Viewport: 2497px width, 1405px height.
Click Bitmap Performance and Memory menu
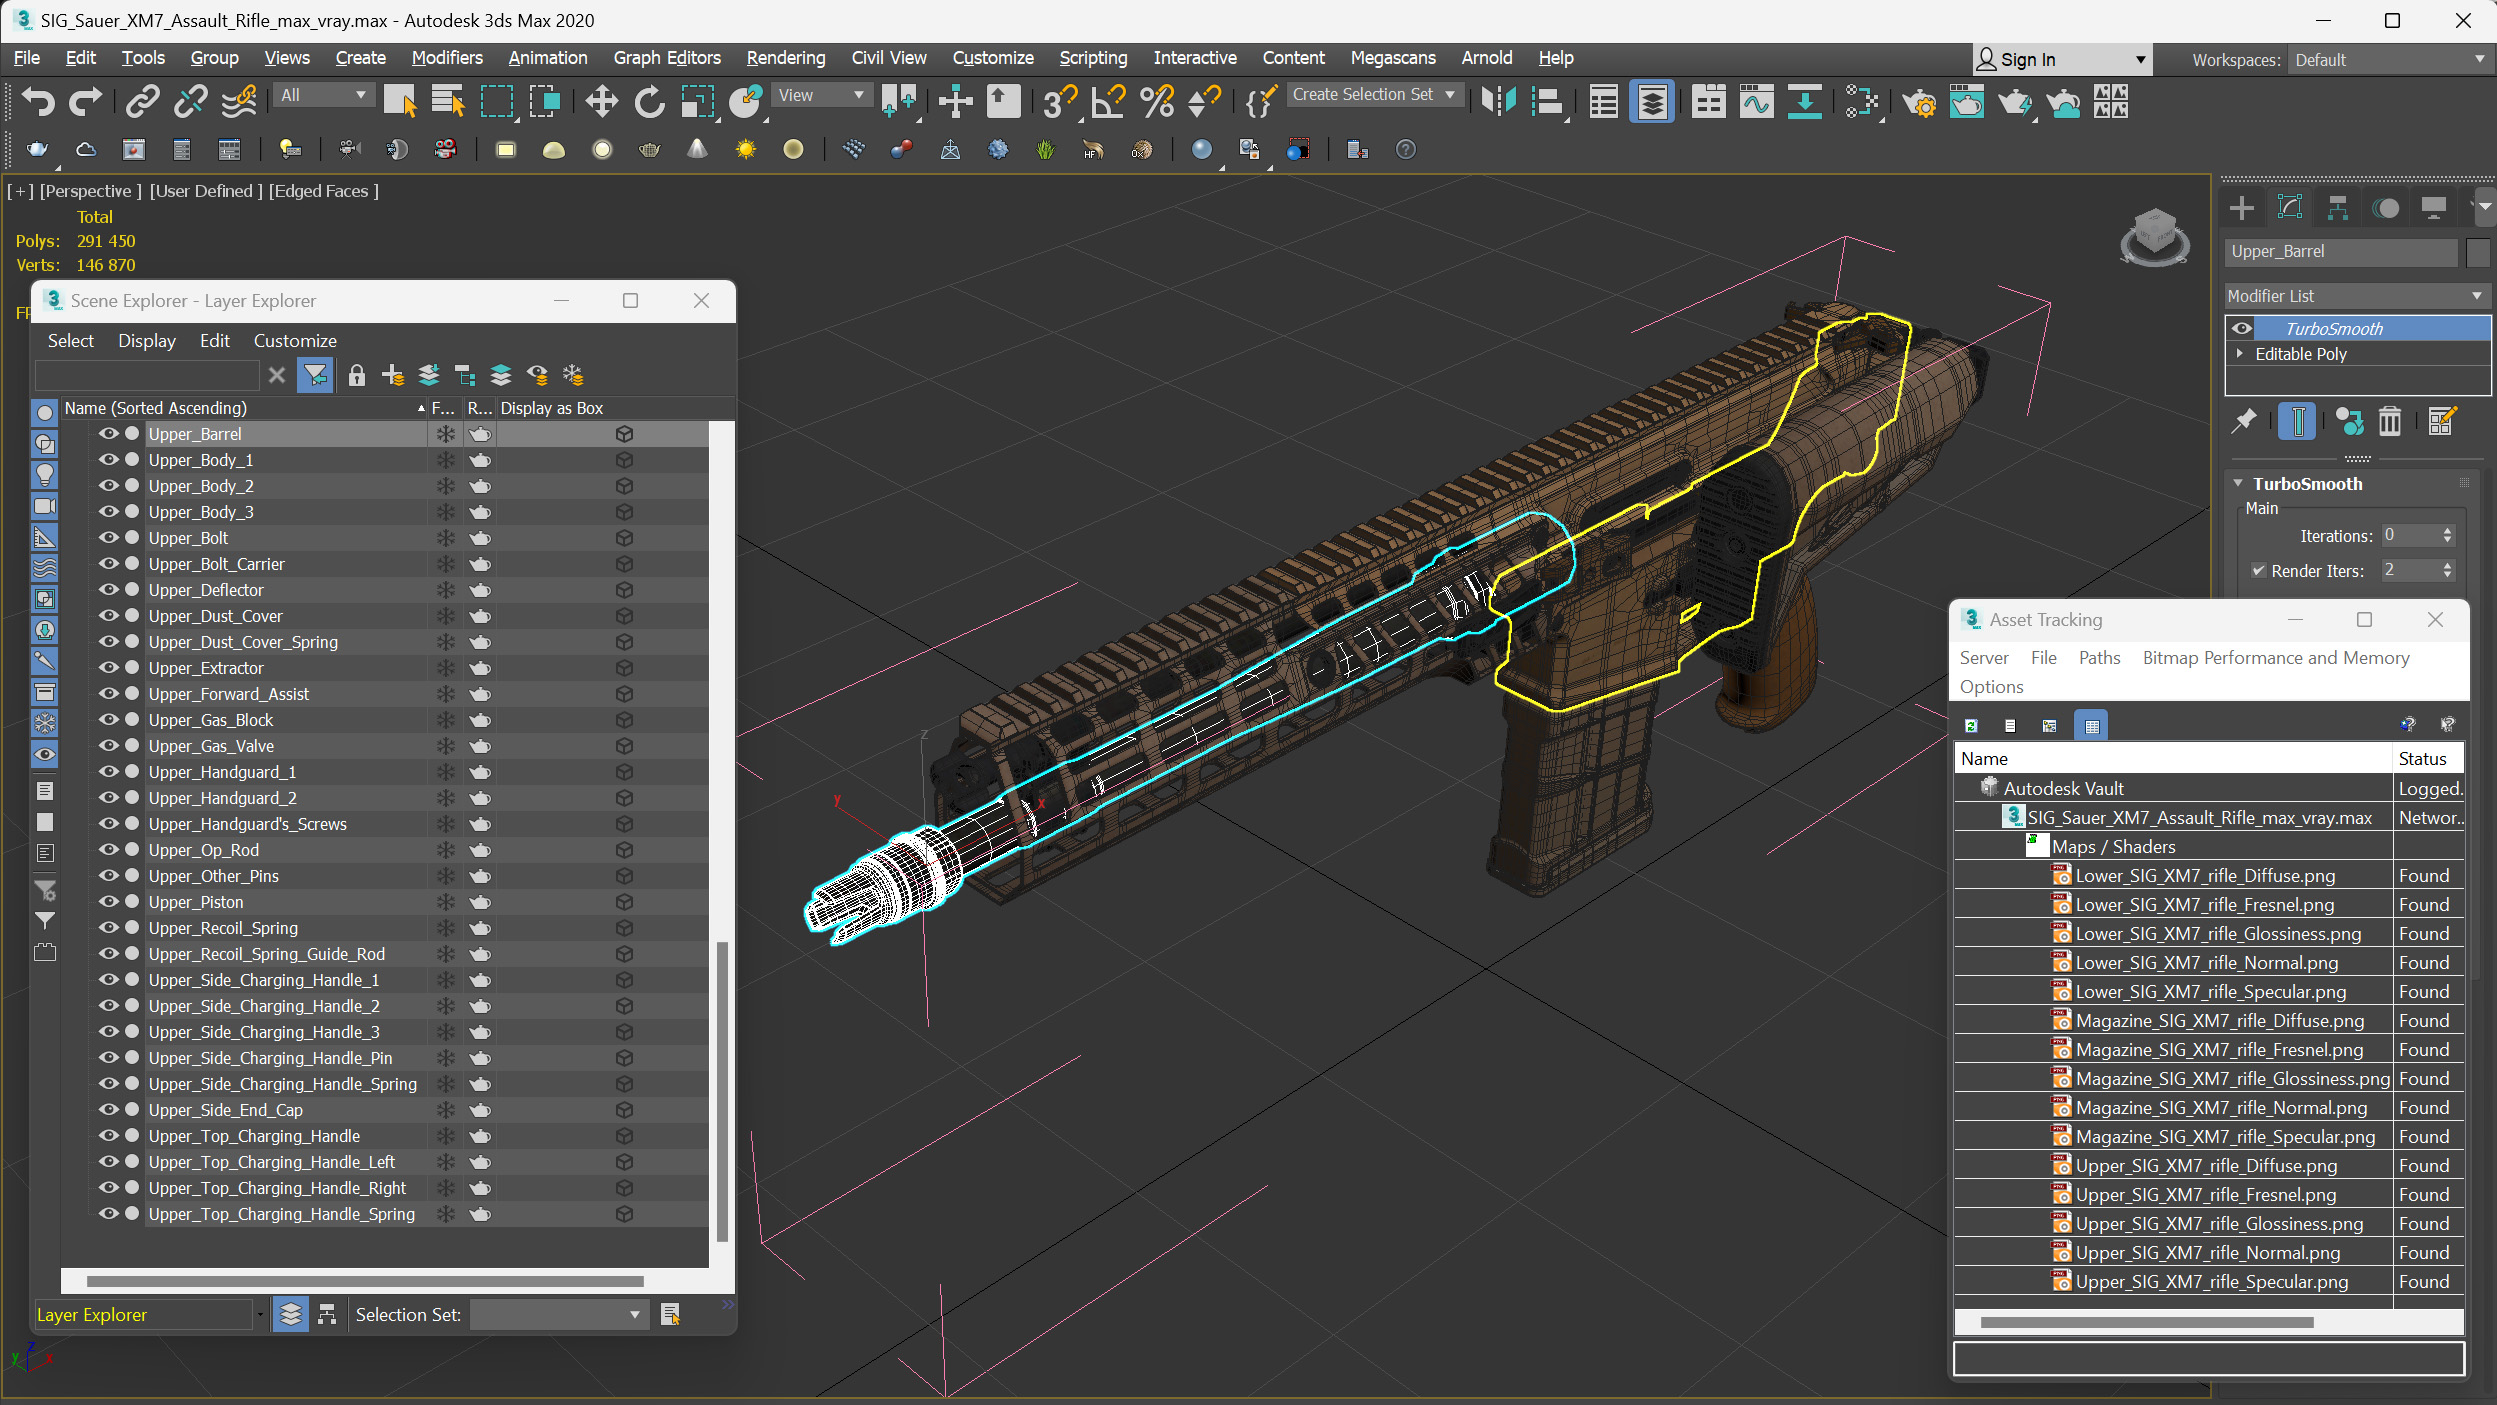2276,657
